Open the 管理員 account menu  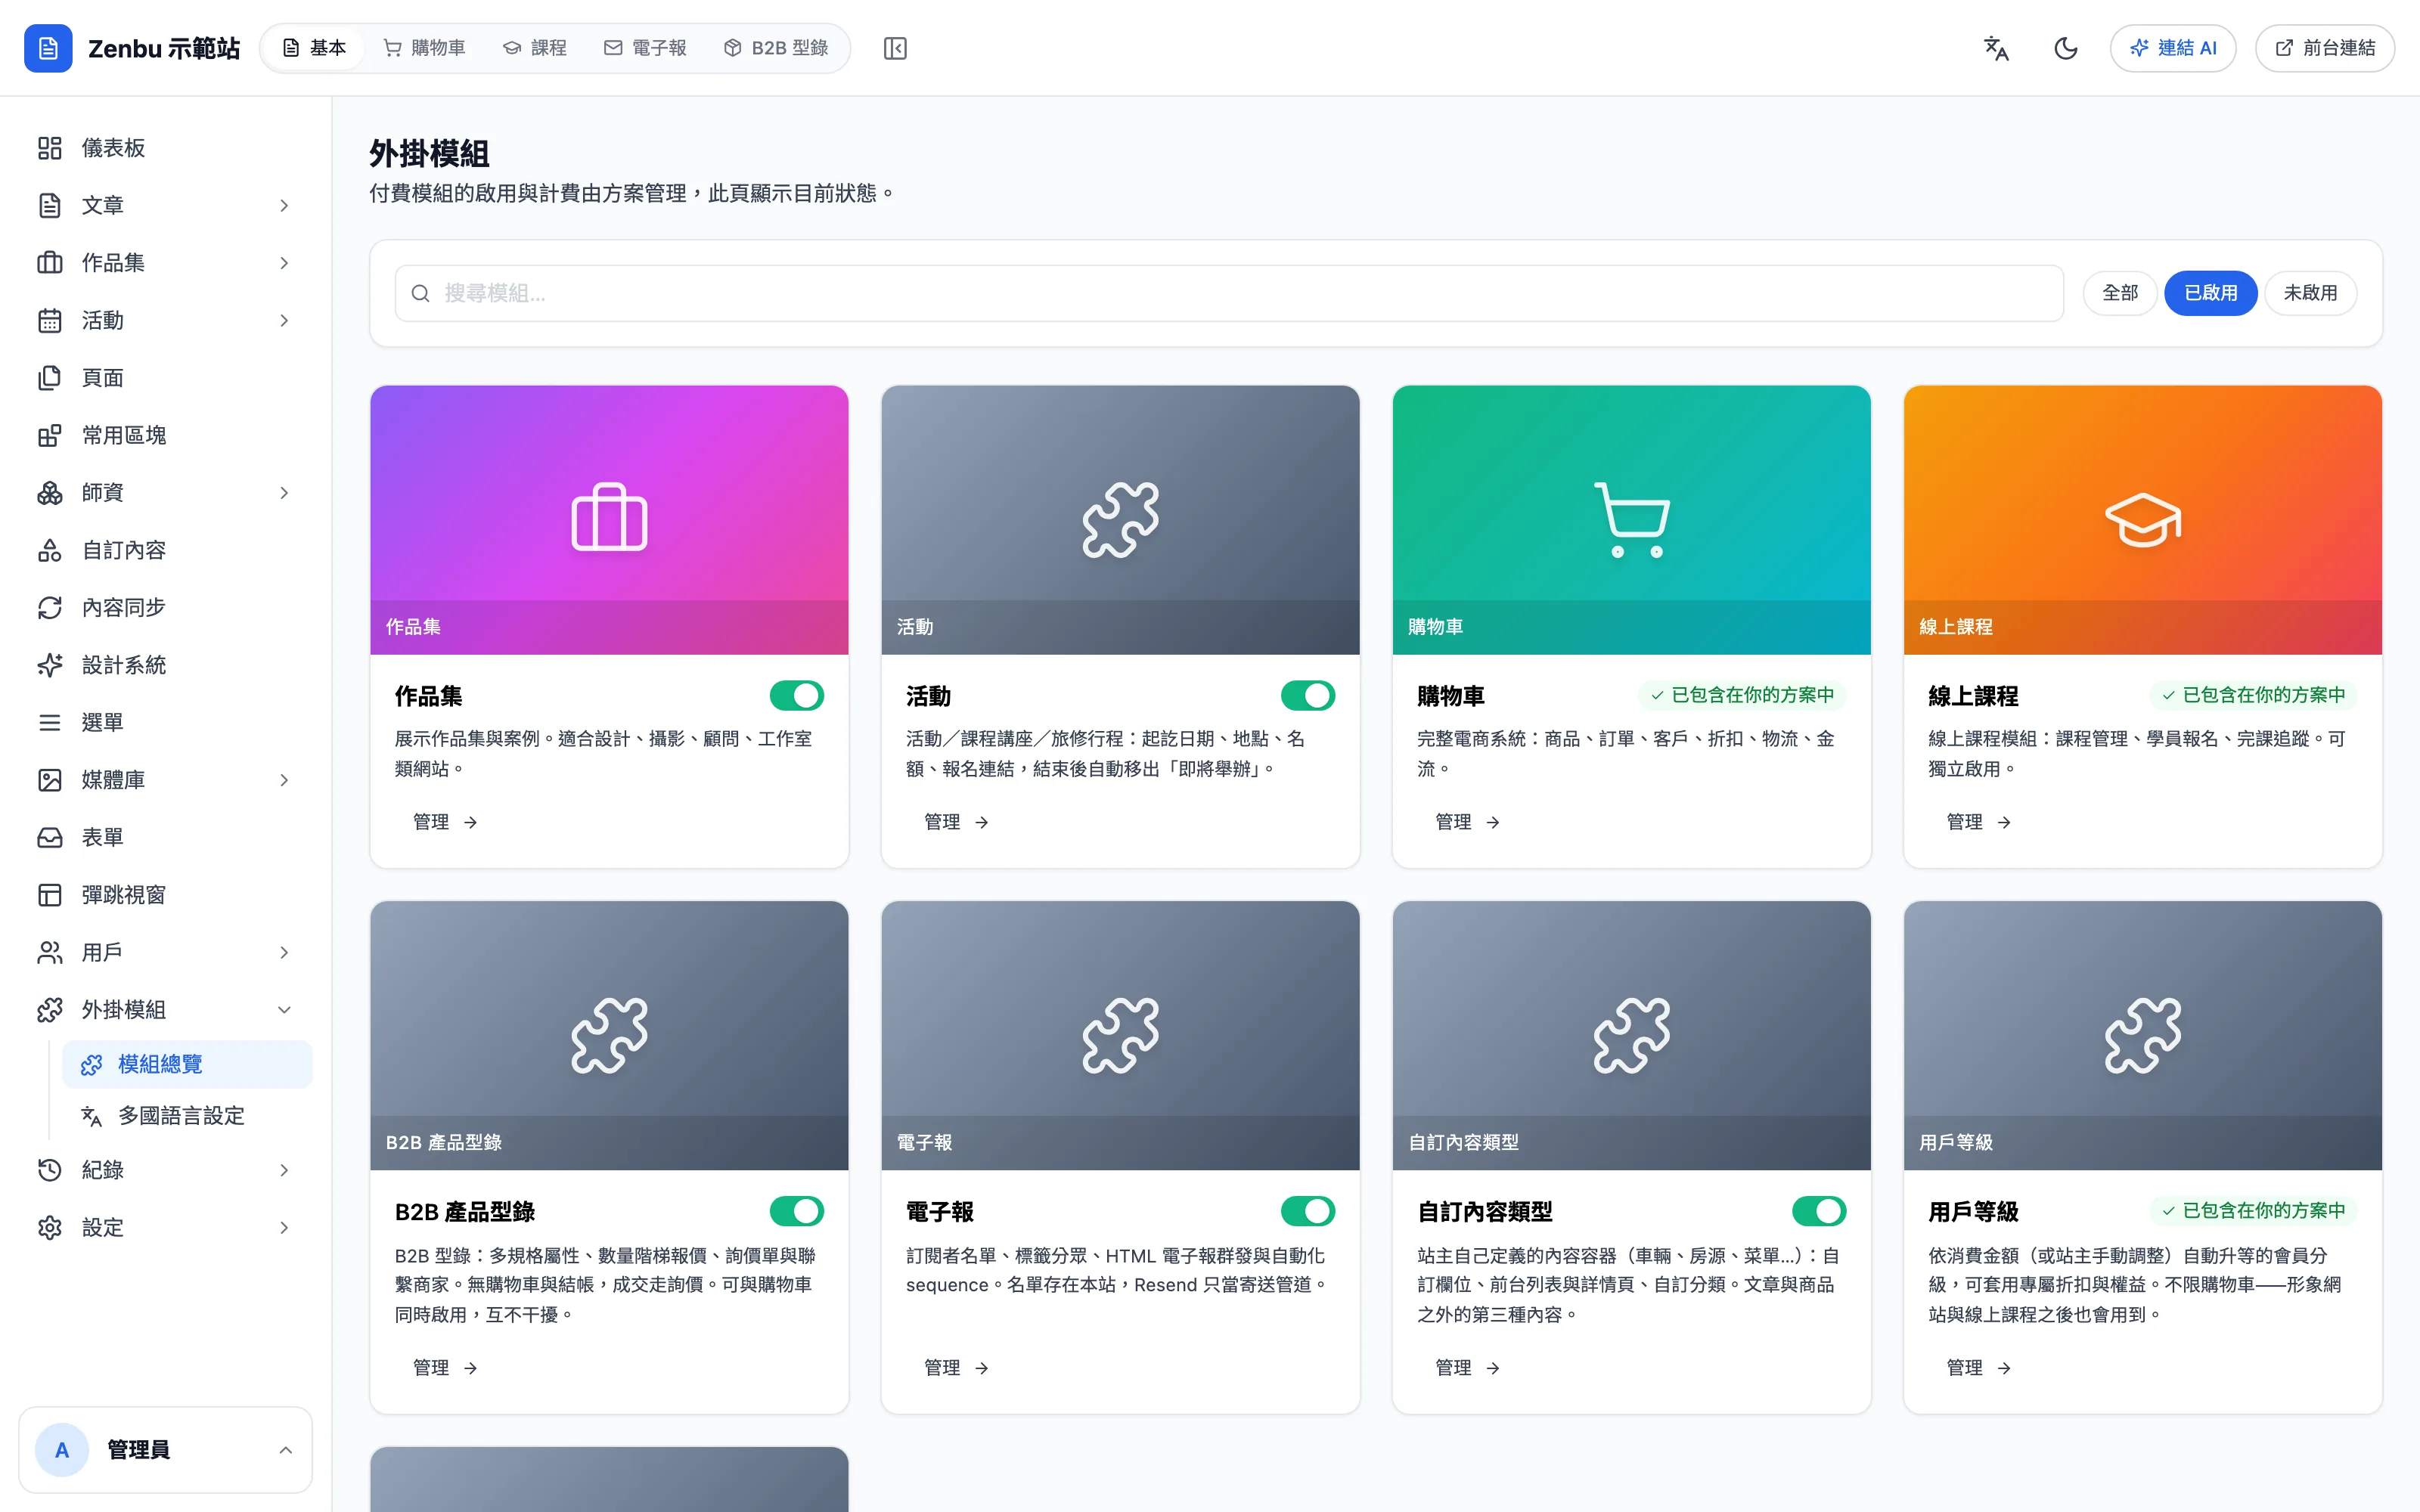[165, 1450]
